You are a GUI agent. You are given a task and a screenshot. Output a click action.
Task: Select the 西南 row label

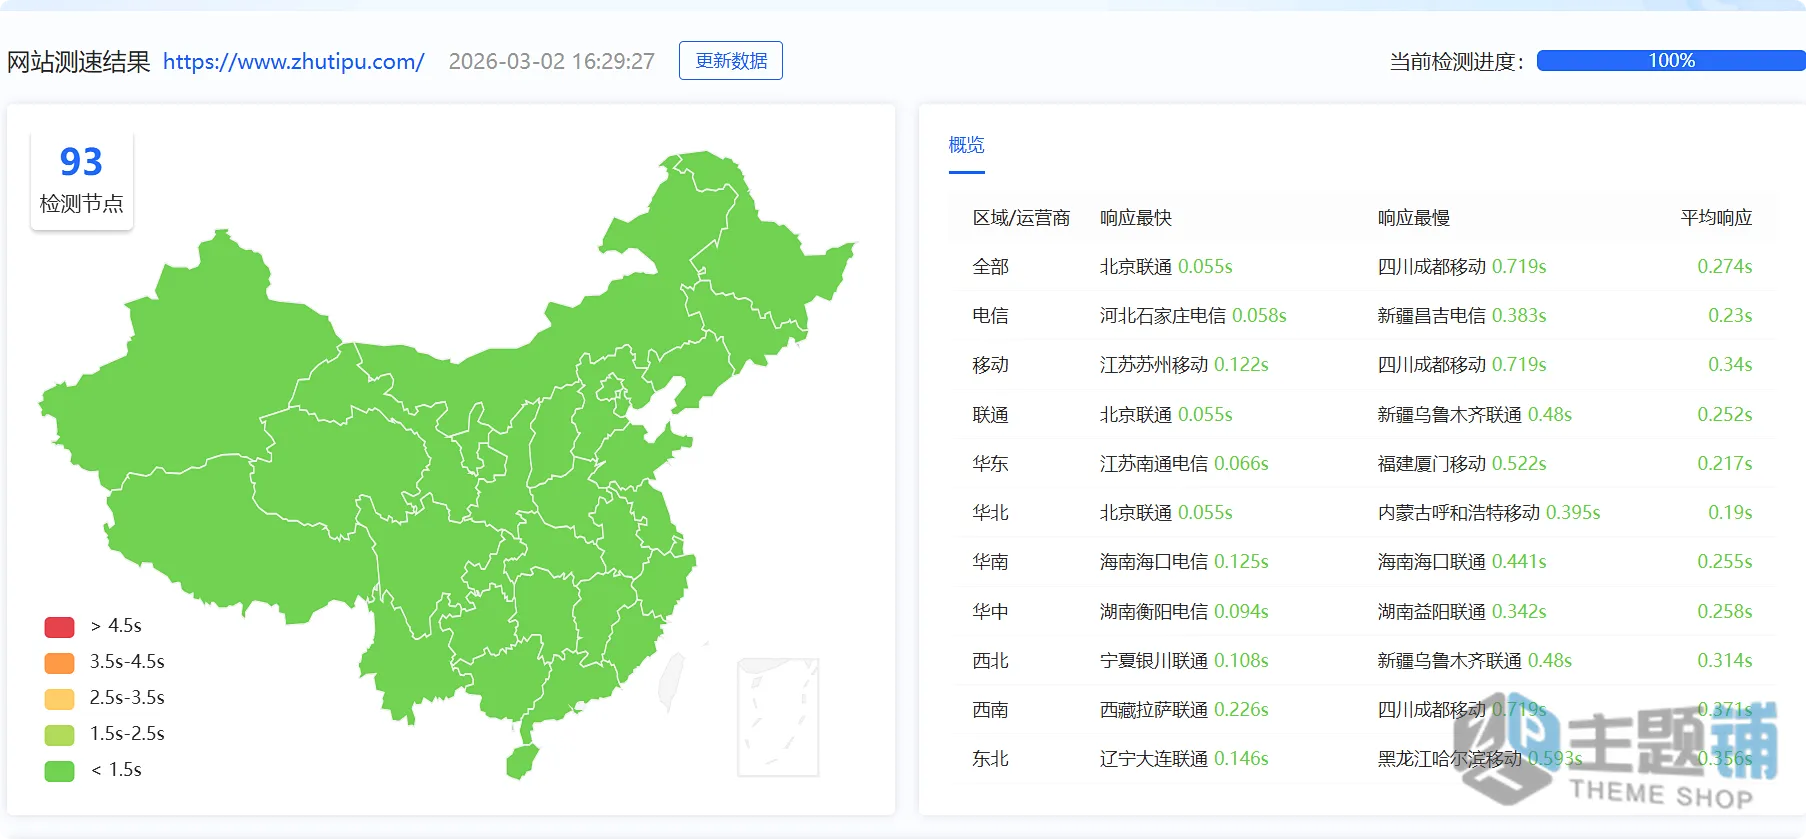[990, 709]
